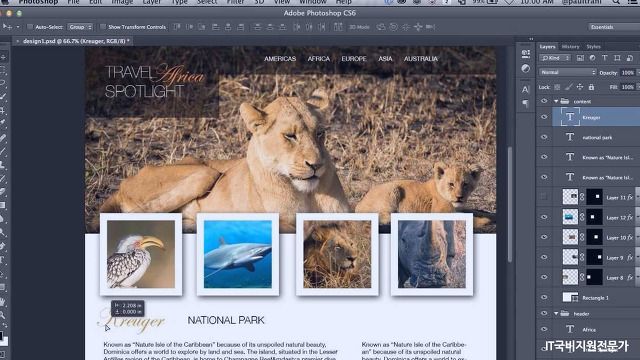The image size is (640, 360).
Task: Select the type layer thumbnail for Kreuger
Action: 570,117
